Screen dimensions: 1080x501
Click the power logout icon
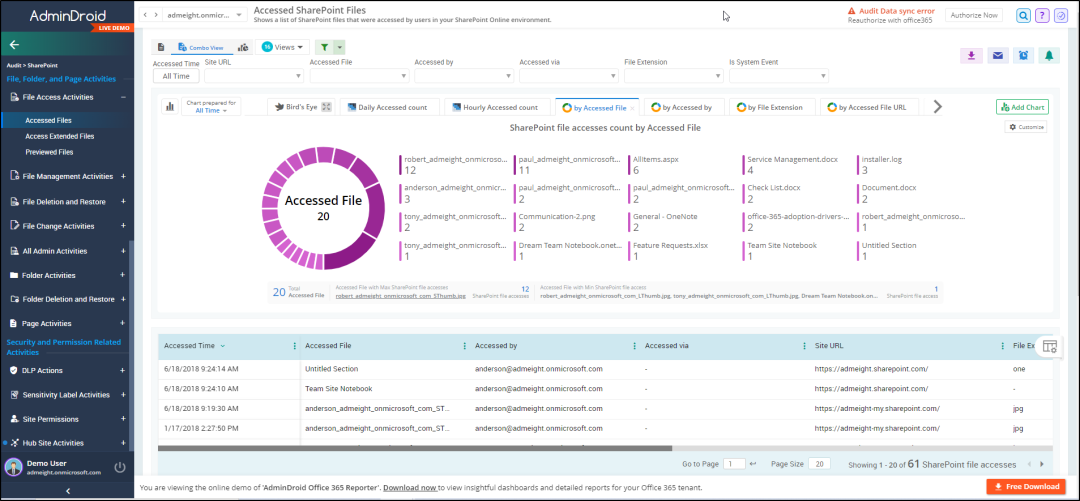pos(120,467)
